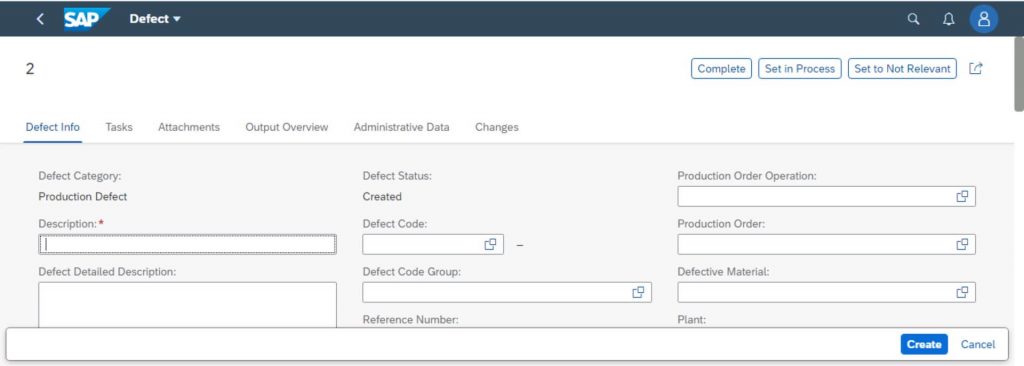This screenshot has height=366, width=1024.
Task: Click Set in Process button
Action: (800, 69)
